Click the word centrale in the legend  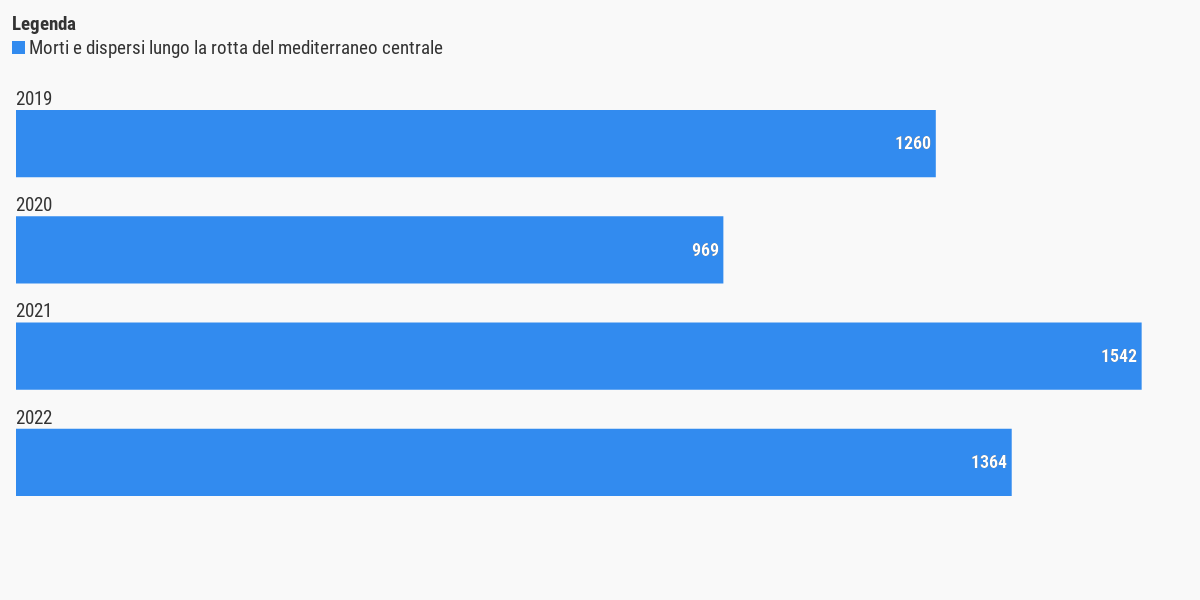click(410, 48)
